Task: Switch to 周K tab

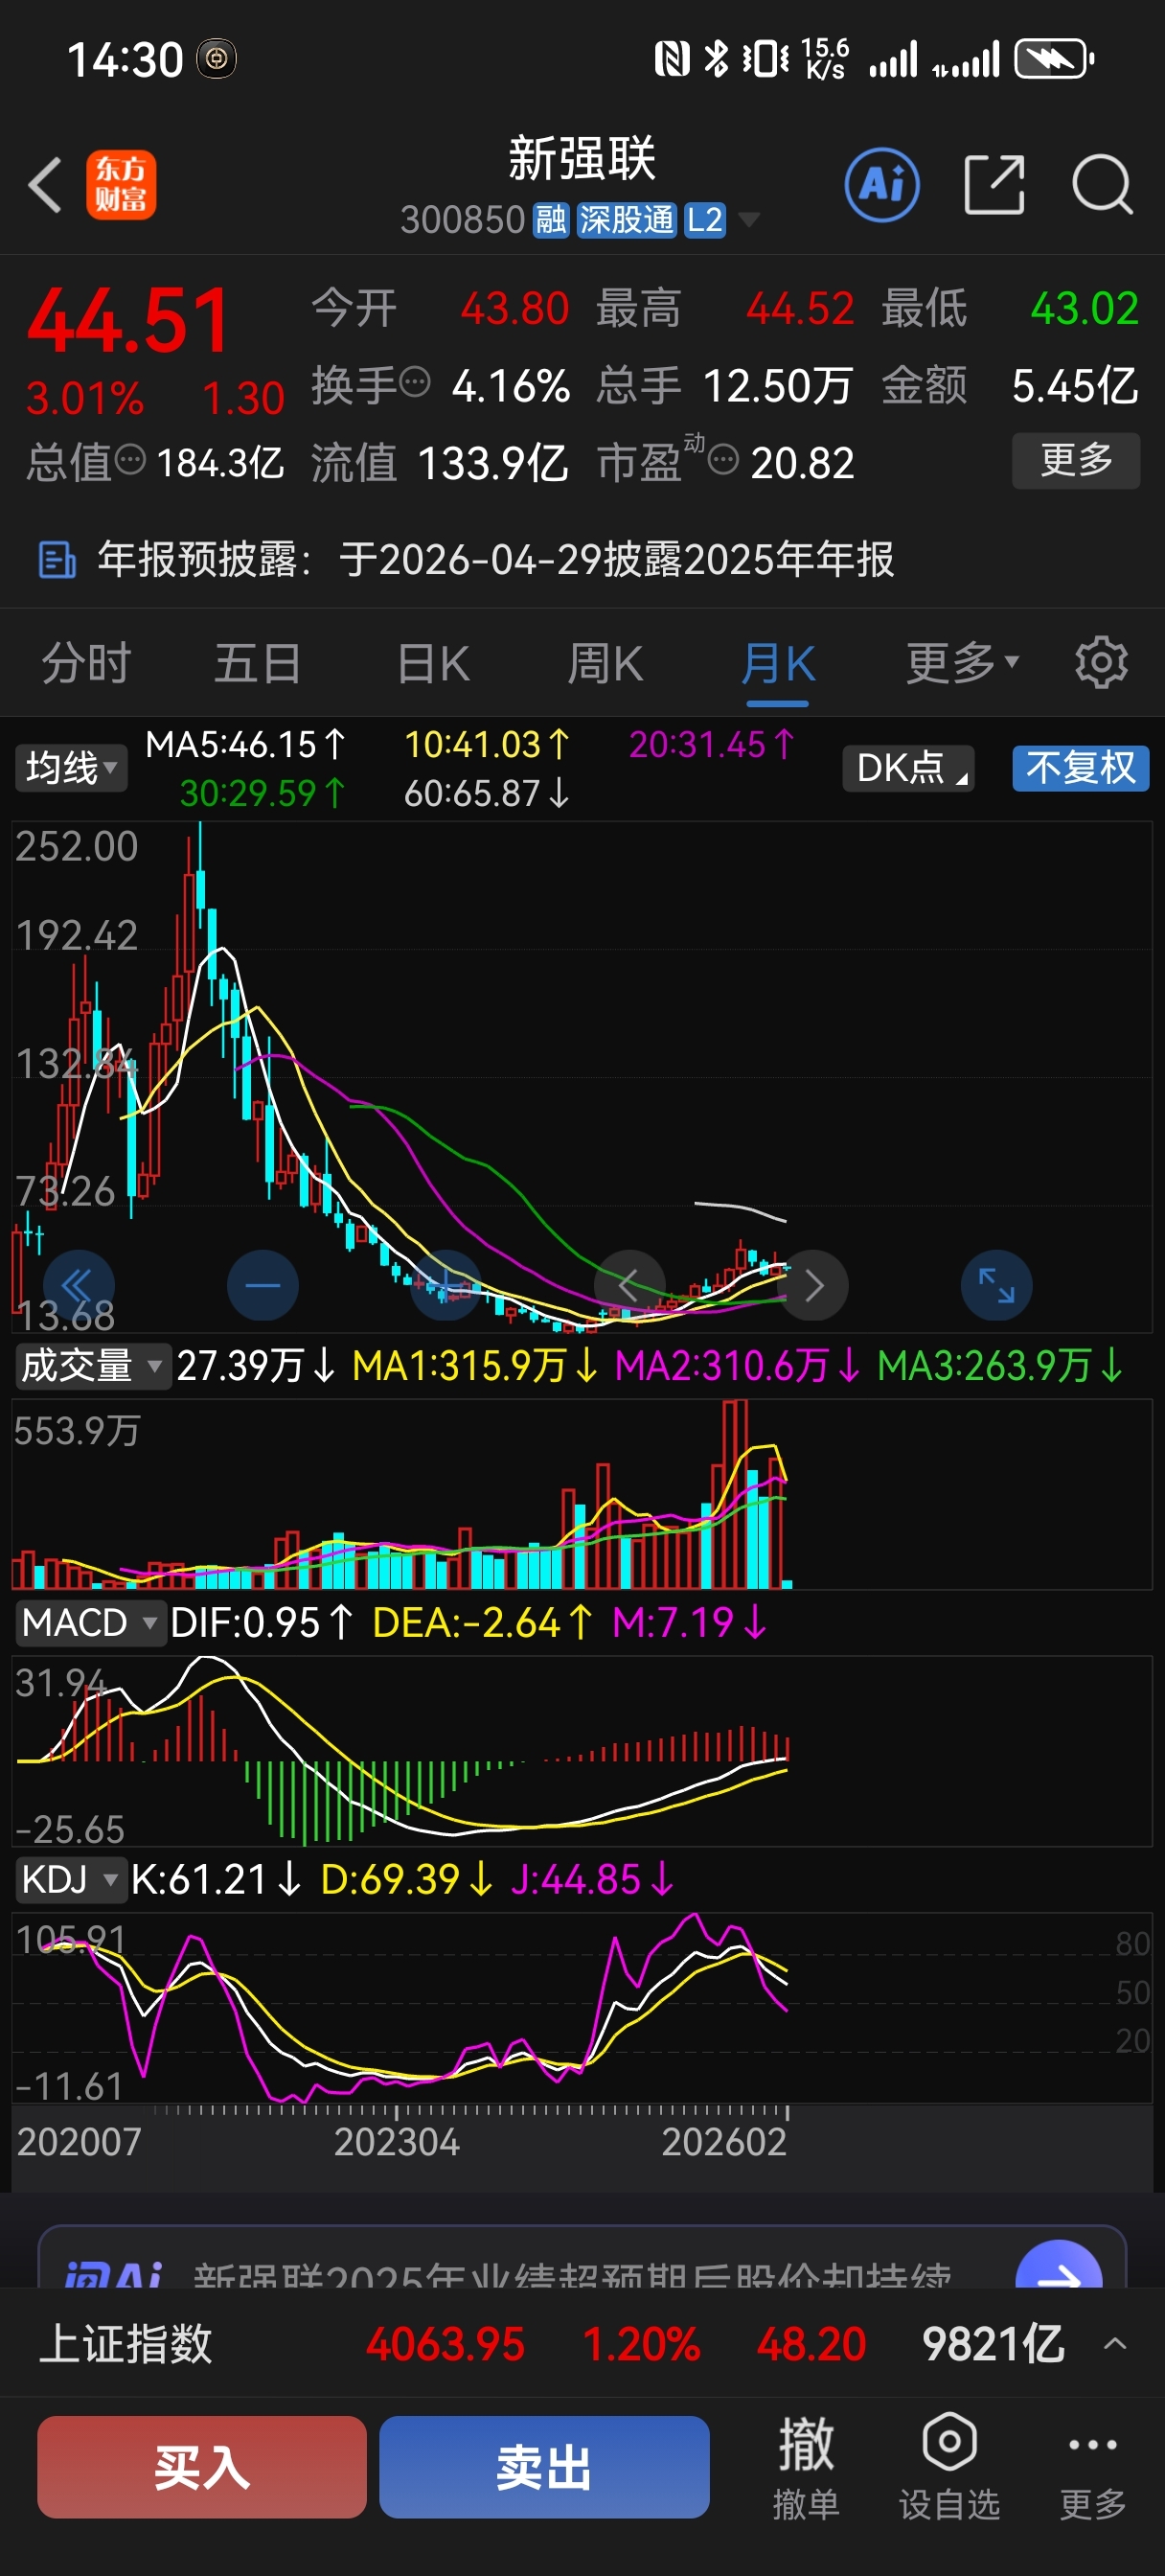Action: tap(605, 662)
